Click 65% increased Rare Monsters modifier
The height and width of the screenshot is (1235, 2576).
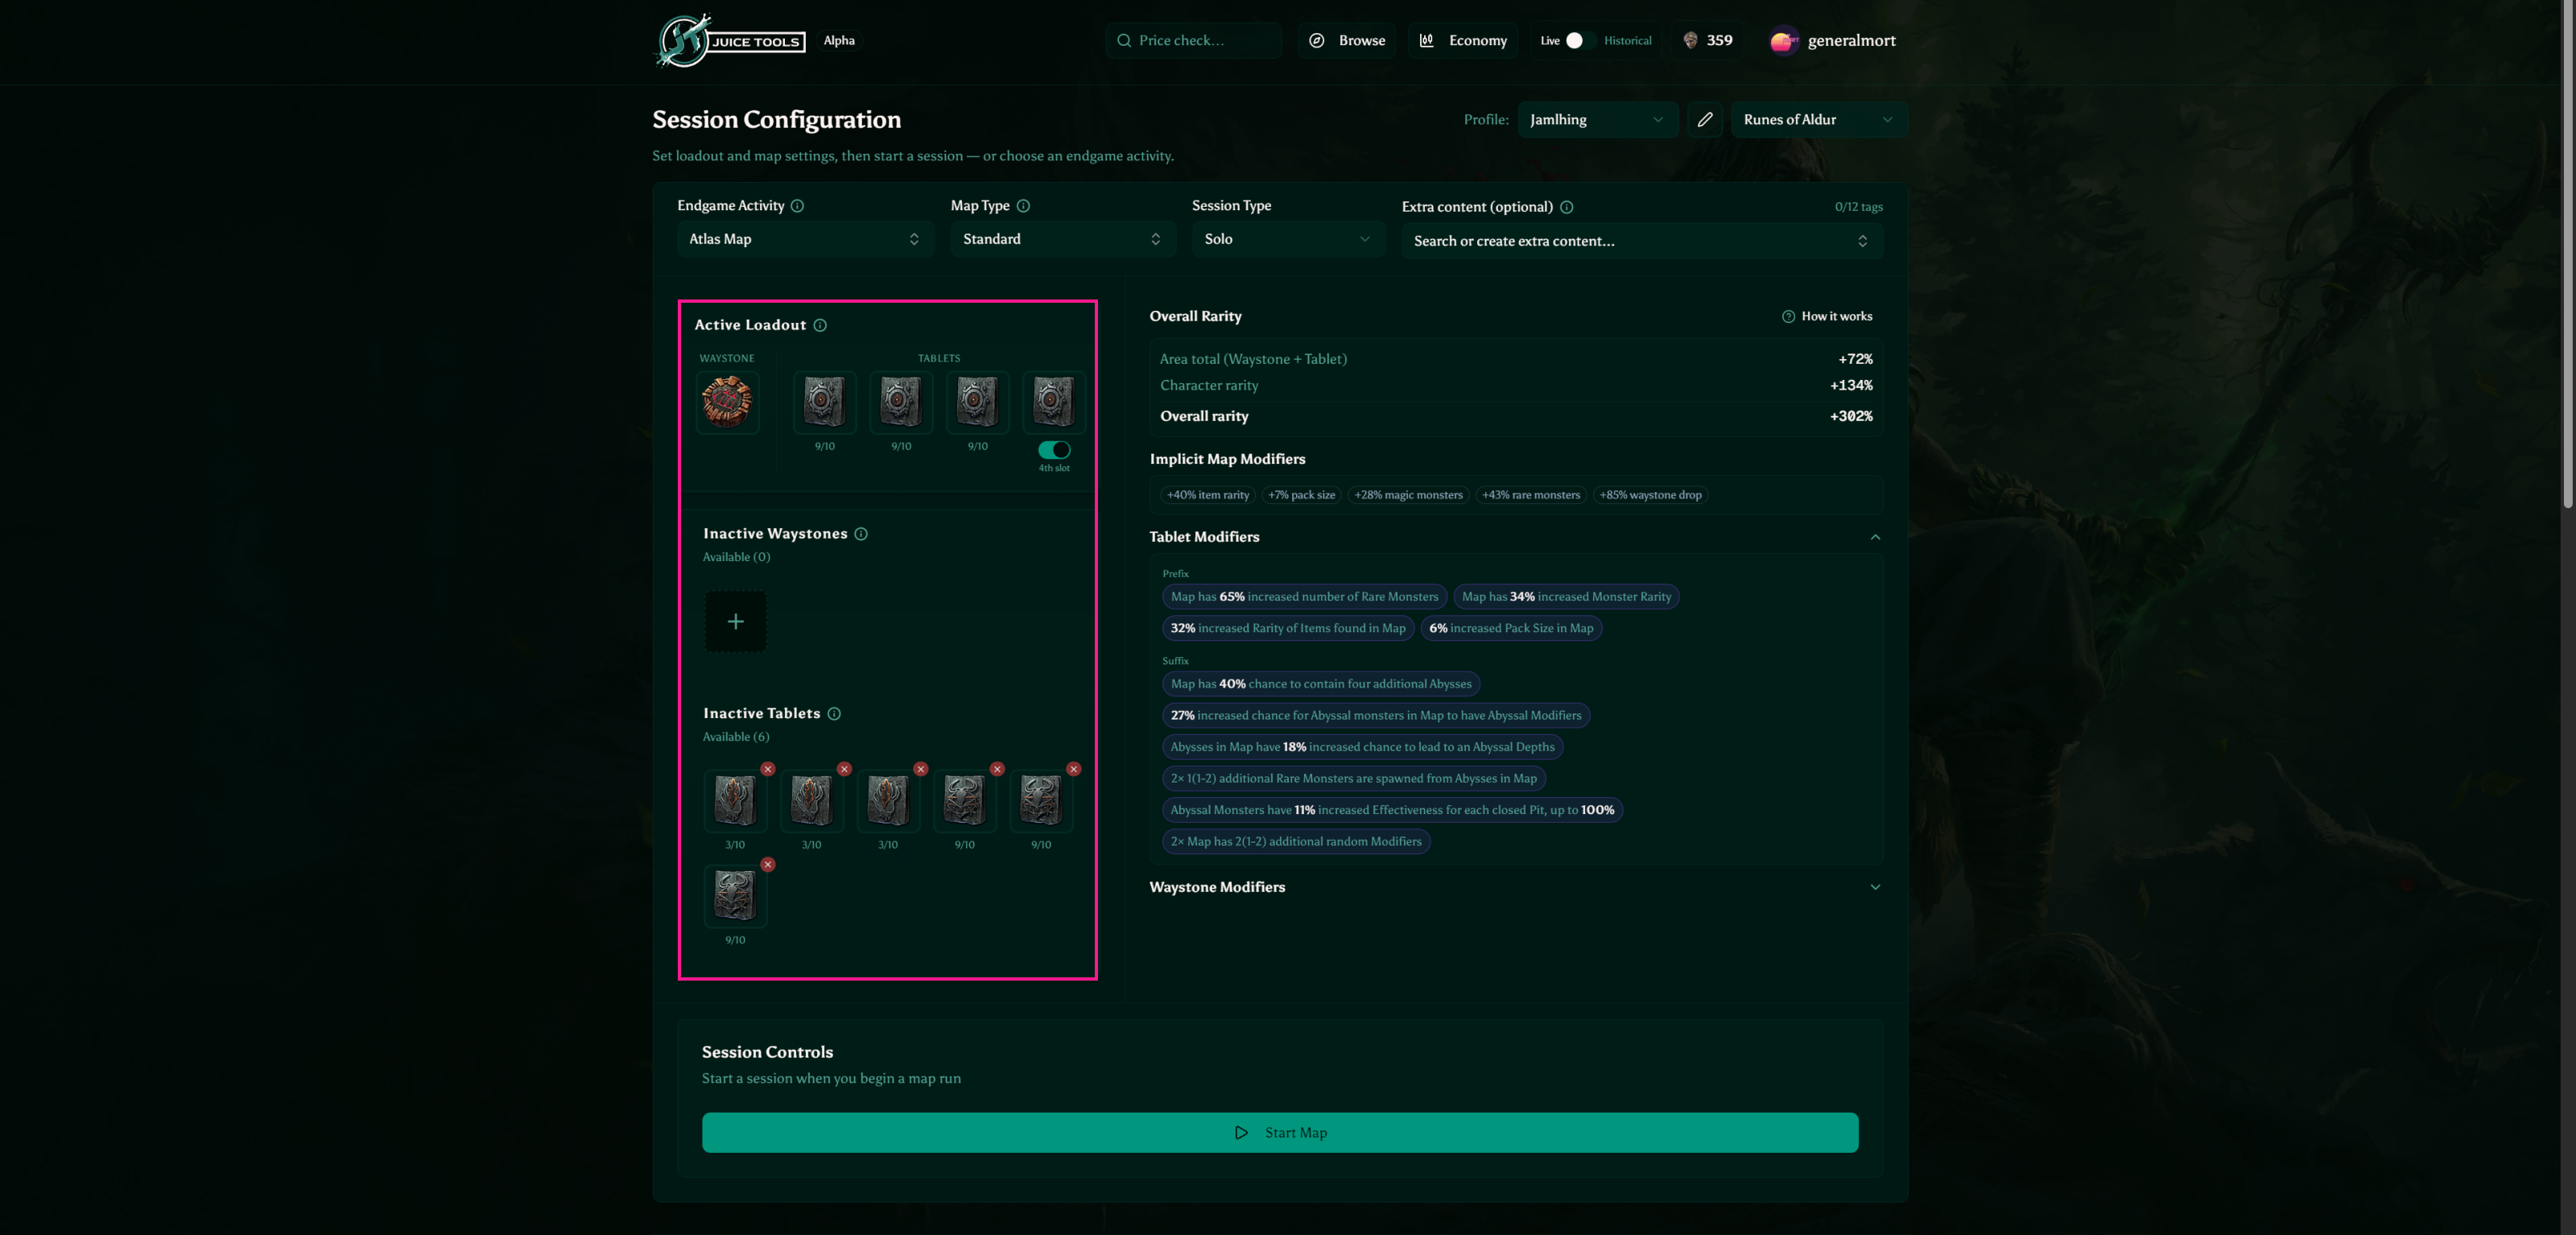(1304, 597)
